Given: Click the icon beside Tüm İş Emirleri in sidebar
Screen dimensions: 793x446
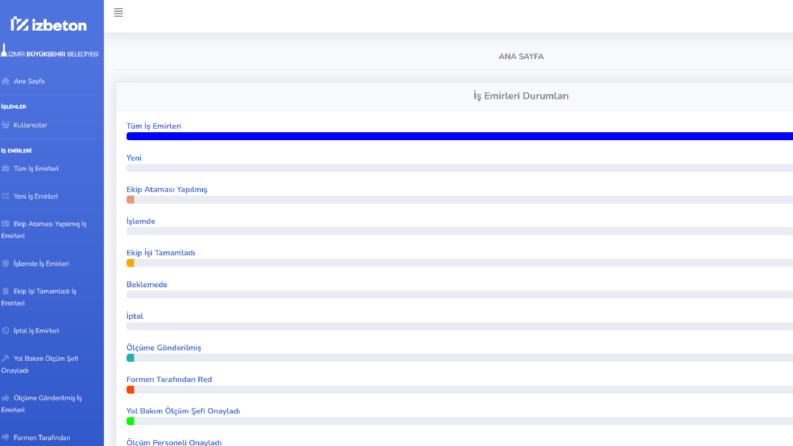Looking at the screenshot, I should click(6, 168).
